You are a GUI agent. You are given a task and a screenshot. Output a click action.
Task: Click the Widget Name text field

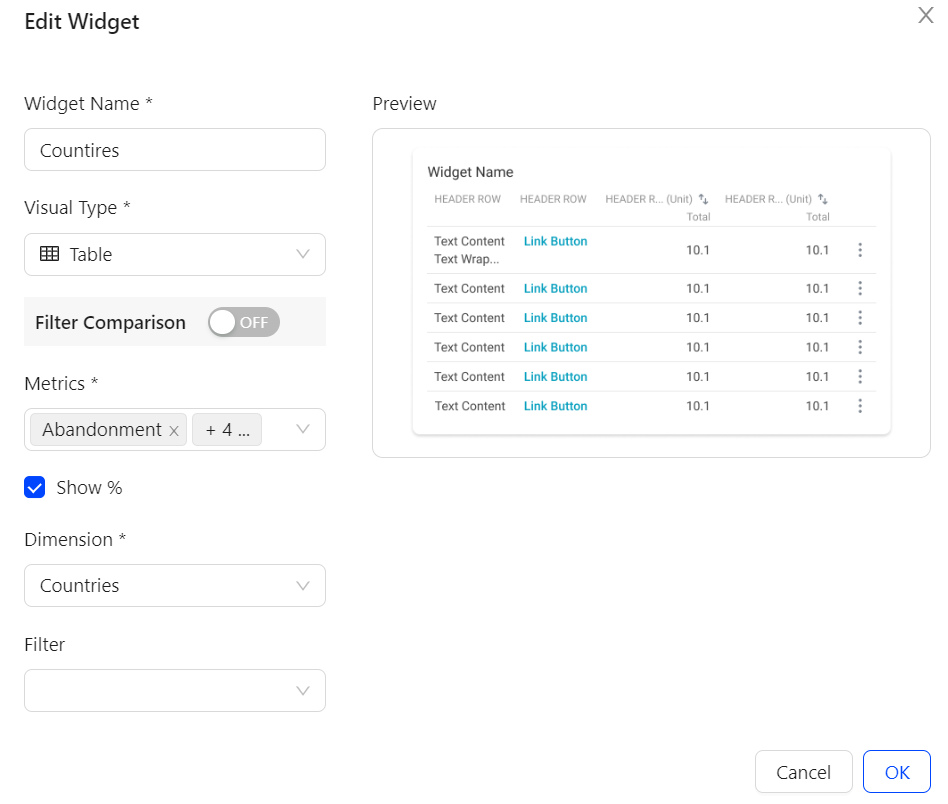(175, 150)
